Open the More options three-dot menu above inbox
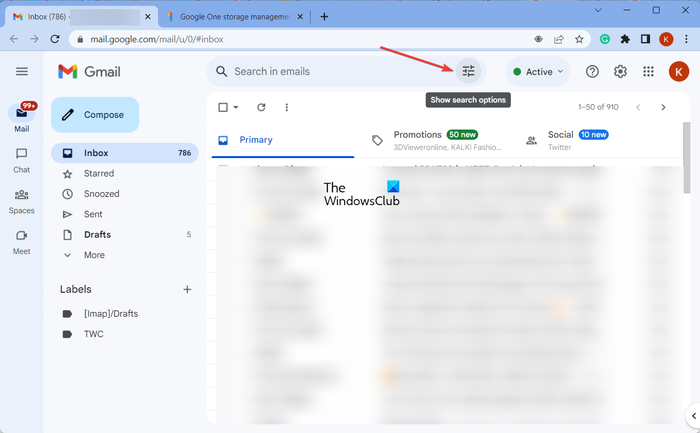This screenshot has width=700, height=433. (x=287, y=107)
